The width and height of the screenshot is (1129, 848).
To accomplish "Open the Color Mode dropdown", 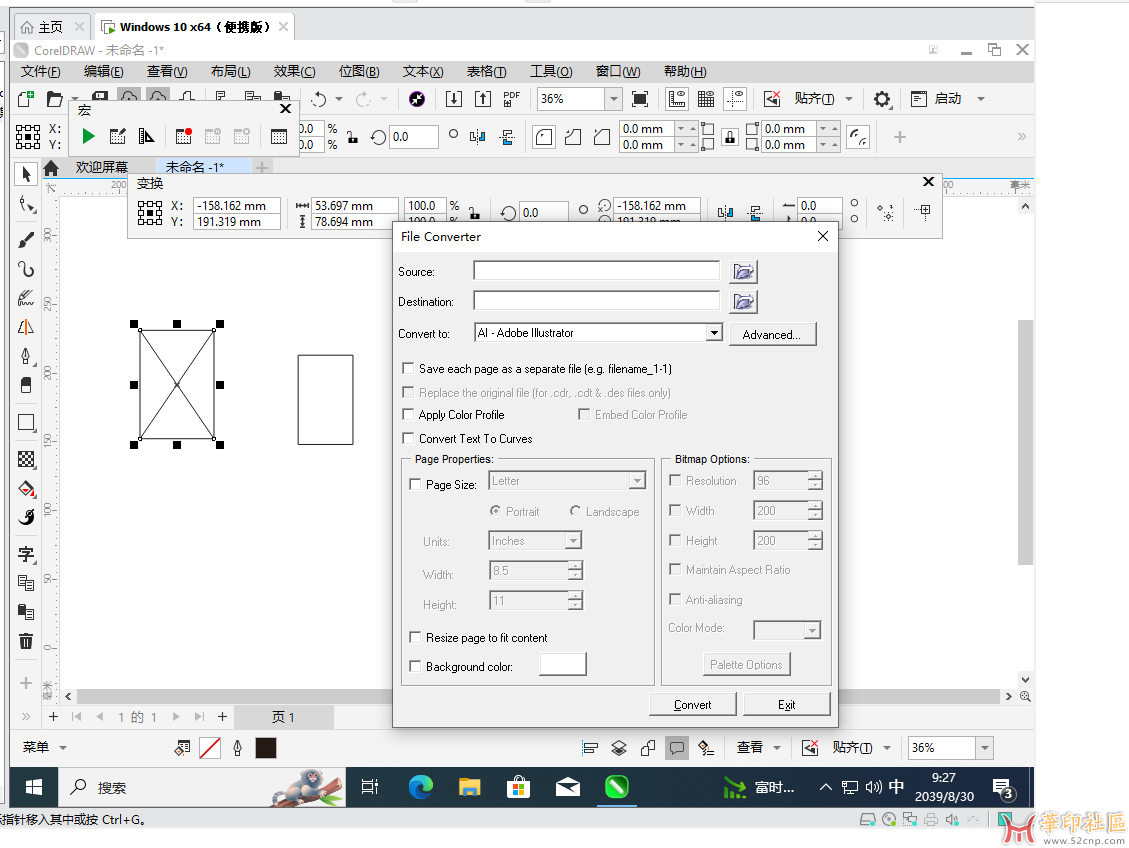I will [x=812, y=631].
